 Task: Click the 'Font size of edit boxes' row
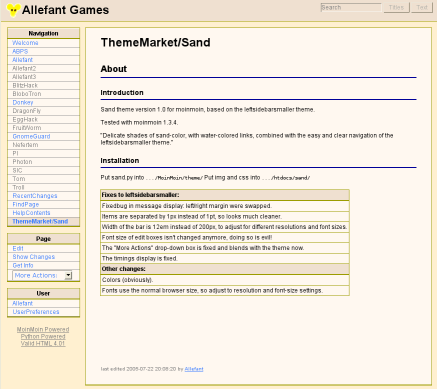click(225, 237)
